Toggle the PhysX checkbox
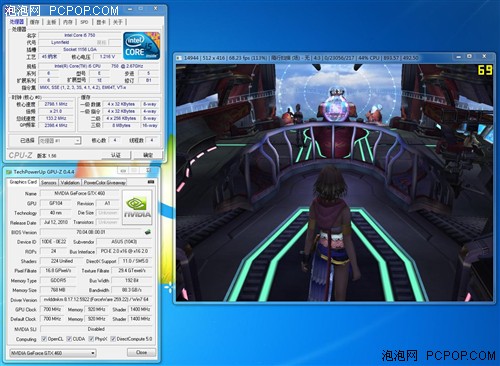Viewport: 500px width, 366px height. (x=91, y=339)
